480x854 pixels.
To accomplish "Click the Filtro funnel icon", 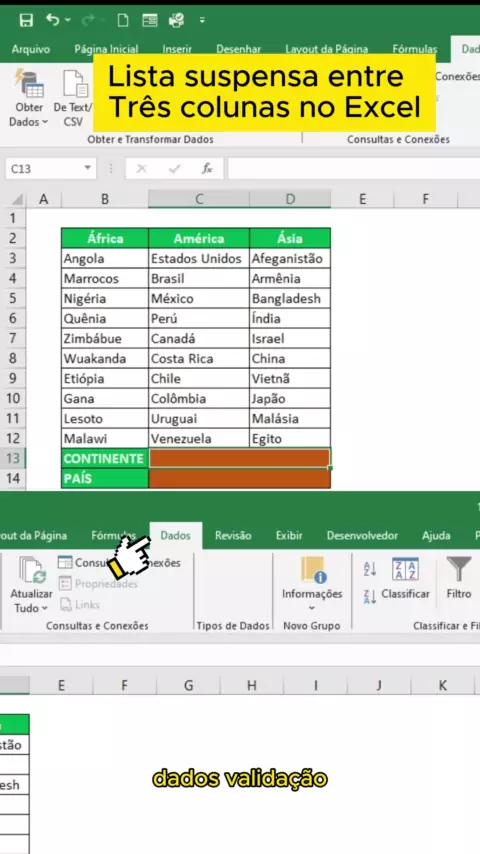I will pos(459,569).
